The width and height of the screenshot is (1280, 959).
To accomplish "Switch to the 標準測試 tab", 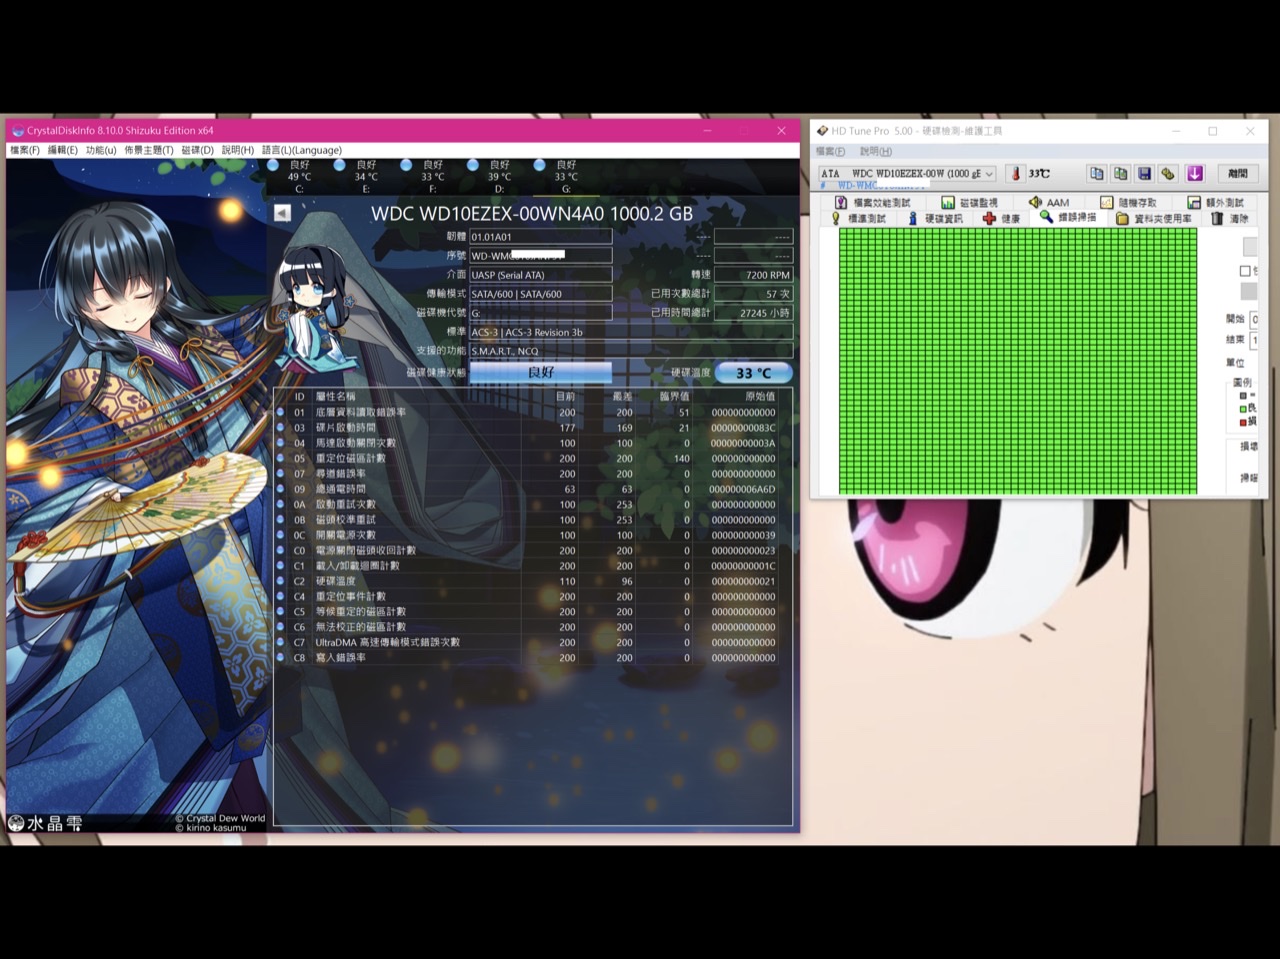I will (x=859, y=218).
